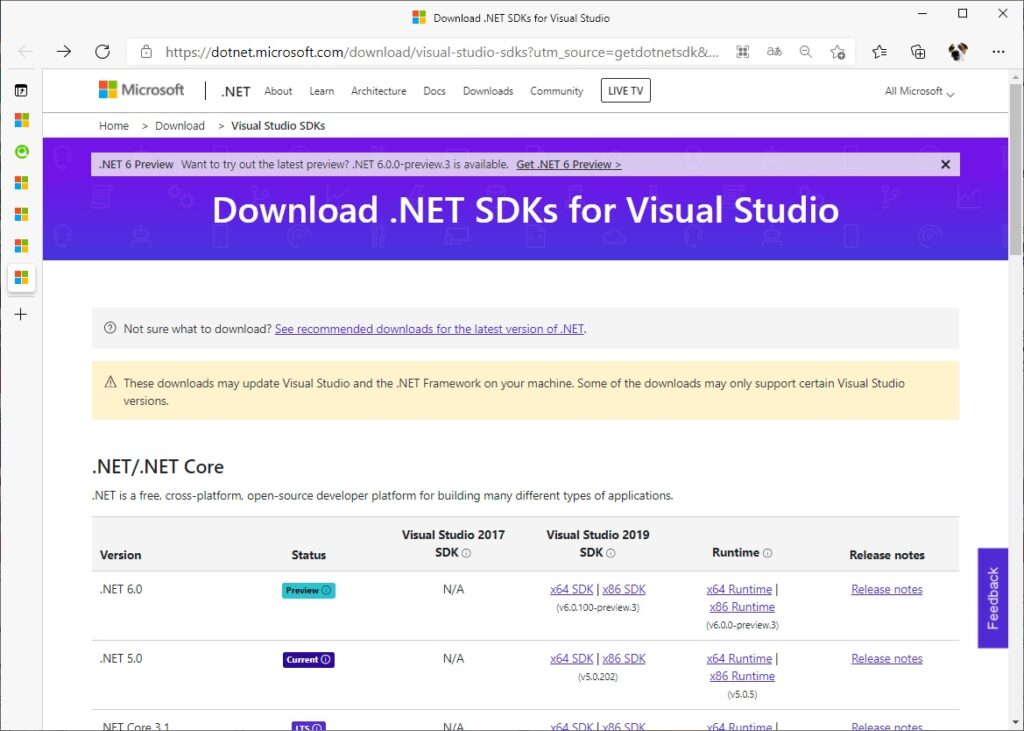
Task: Download x64 Runtime for .NET 6.0
Action: [x=739, y=589]
